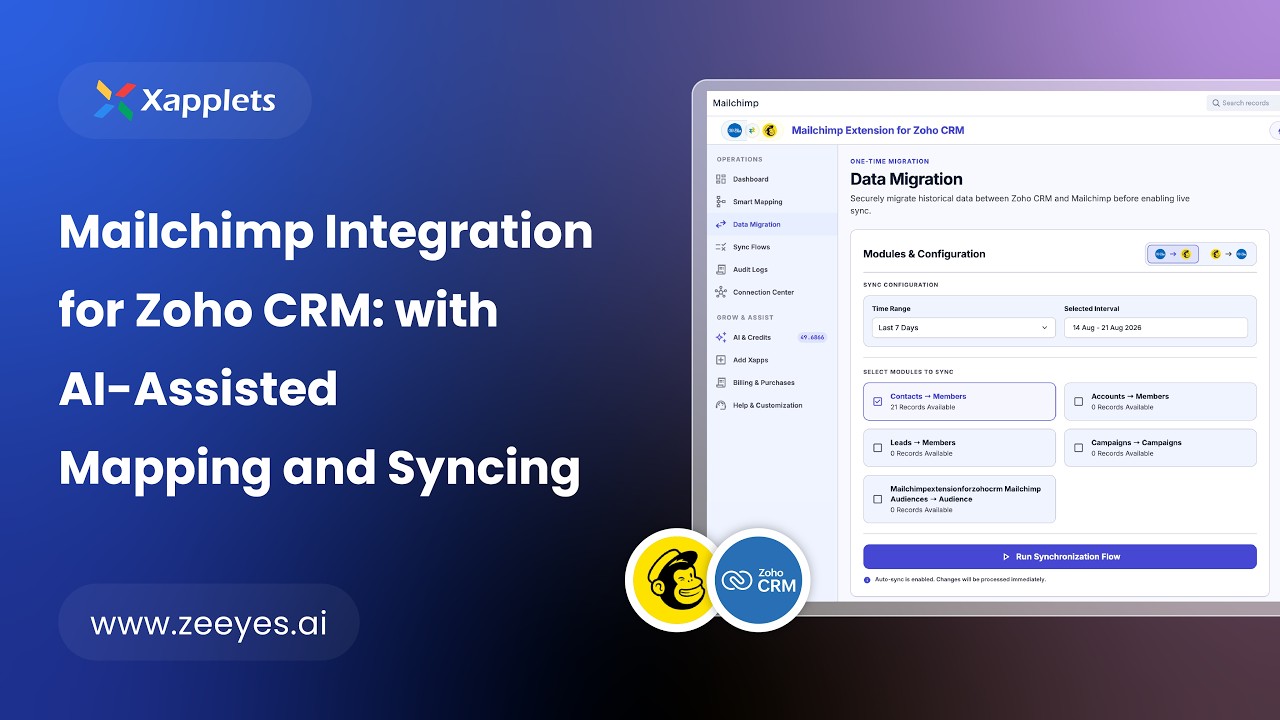Click the Mailchimp Extension for Zoho CRM title
The height and width of the screenshot is (720, 1280).
(878, 130)
